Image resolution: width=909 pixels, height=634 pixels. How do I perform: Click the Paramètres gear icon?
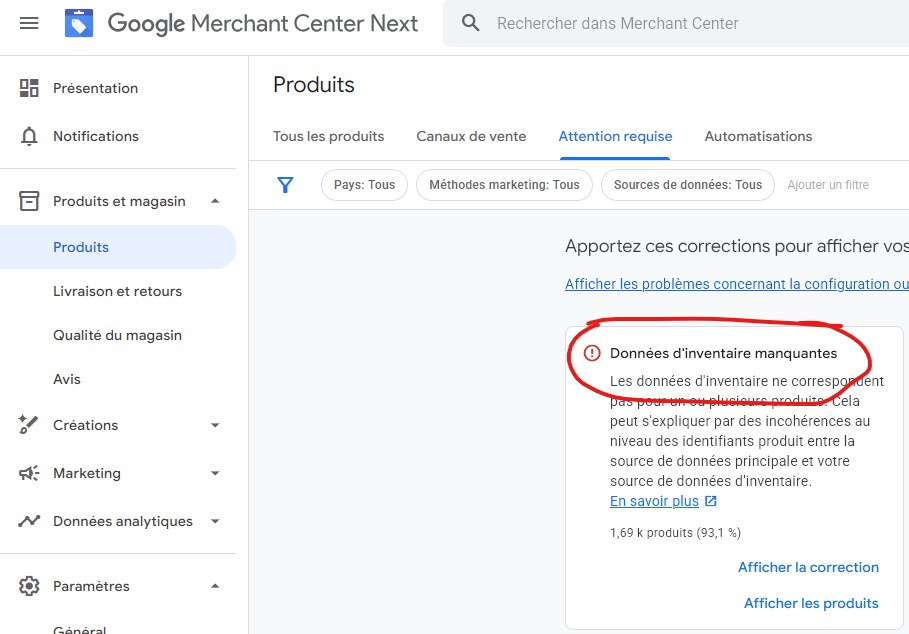29,586
